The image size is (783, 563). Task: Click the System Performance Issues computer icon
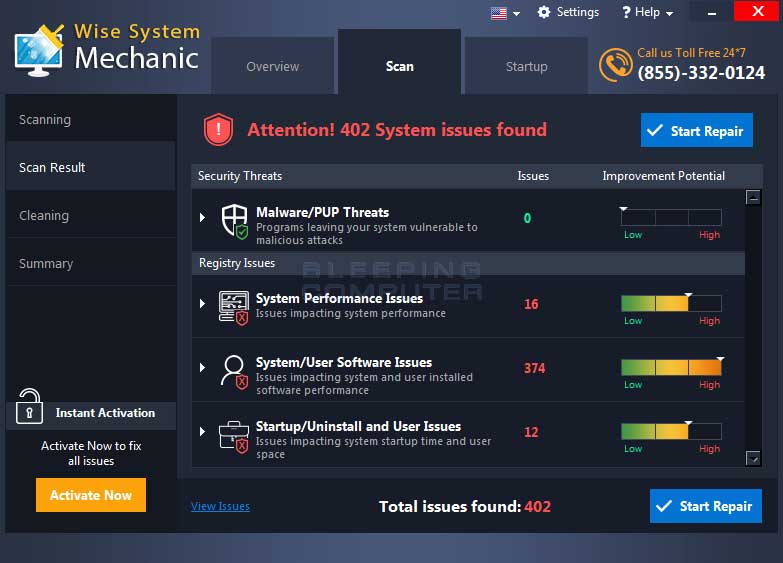point(234,308)
